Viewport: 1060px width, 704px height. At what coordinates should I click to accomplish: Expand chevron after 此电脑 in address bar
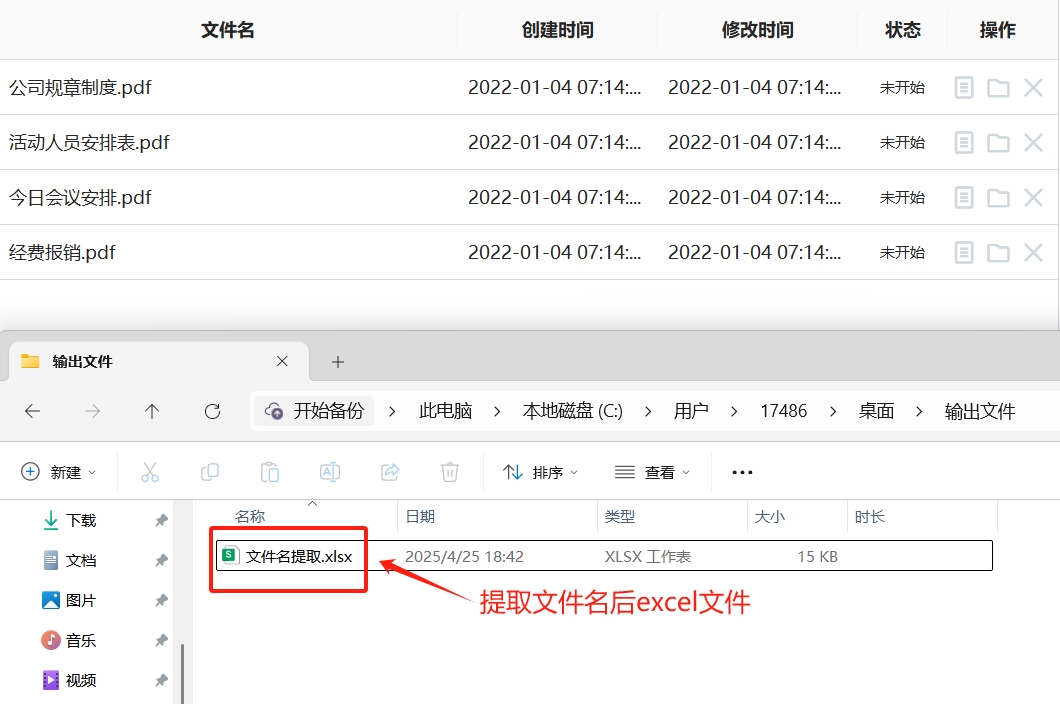(497, 411)
